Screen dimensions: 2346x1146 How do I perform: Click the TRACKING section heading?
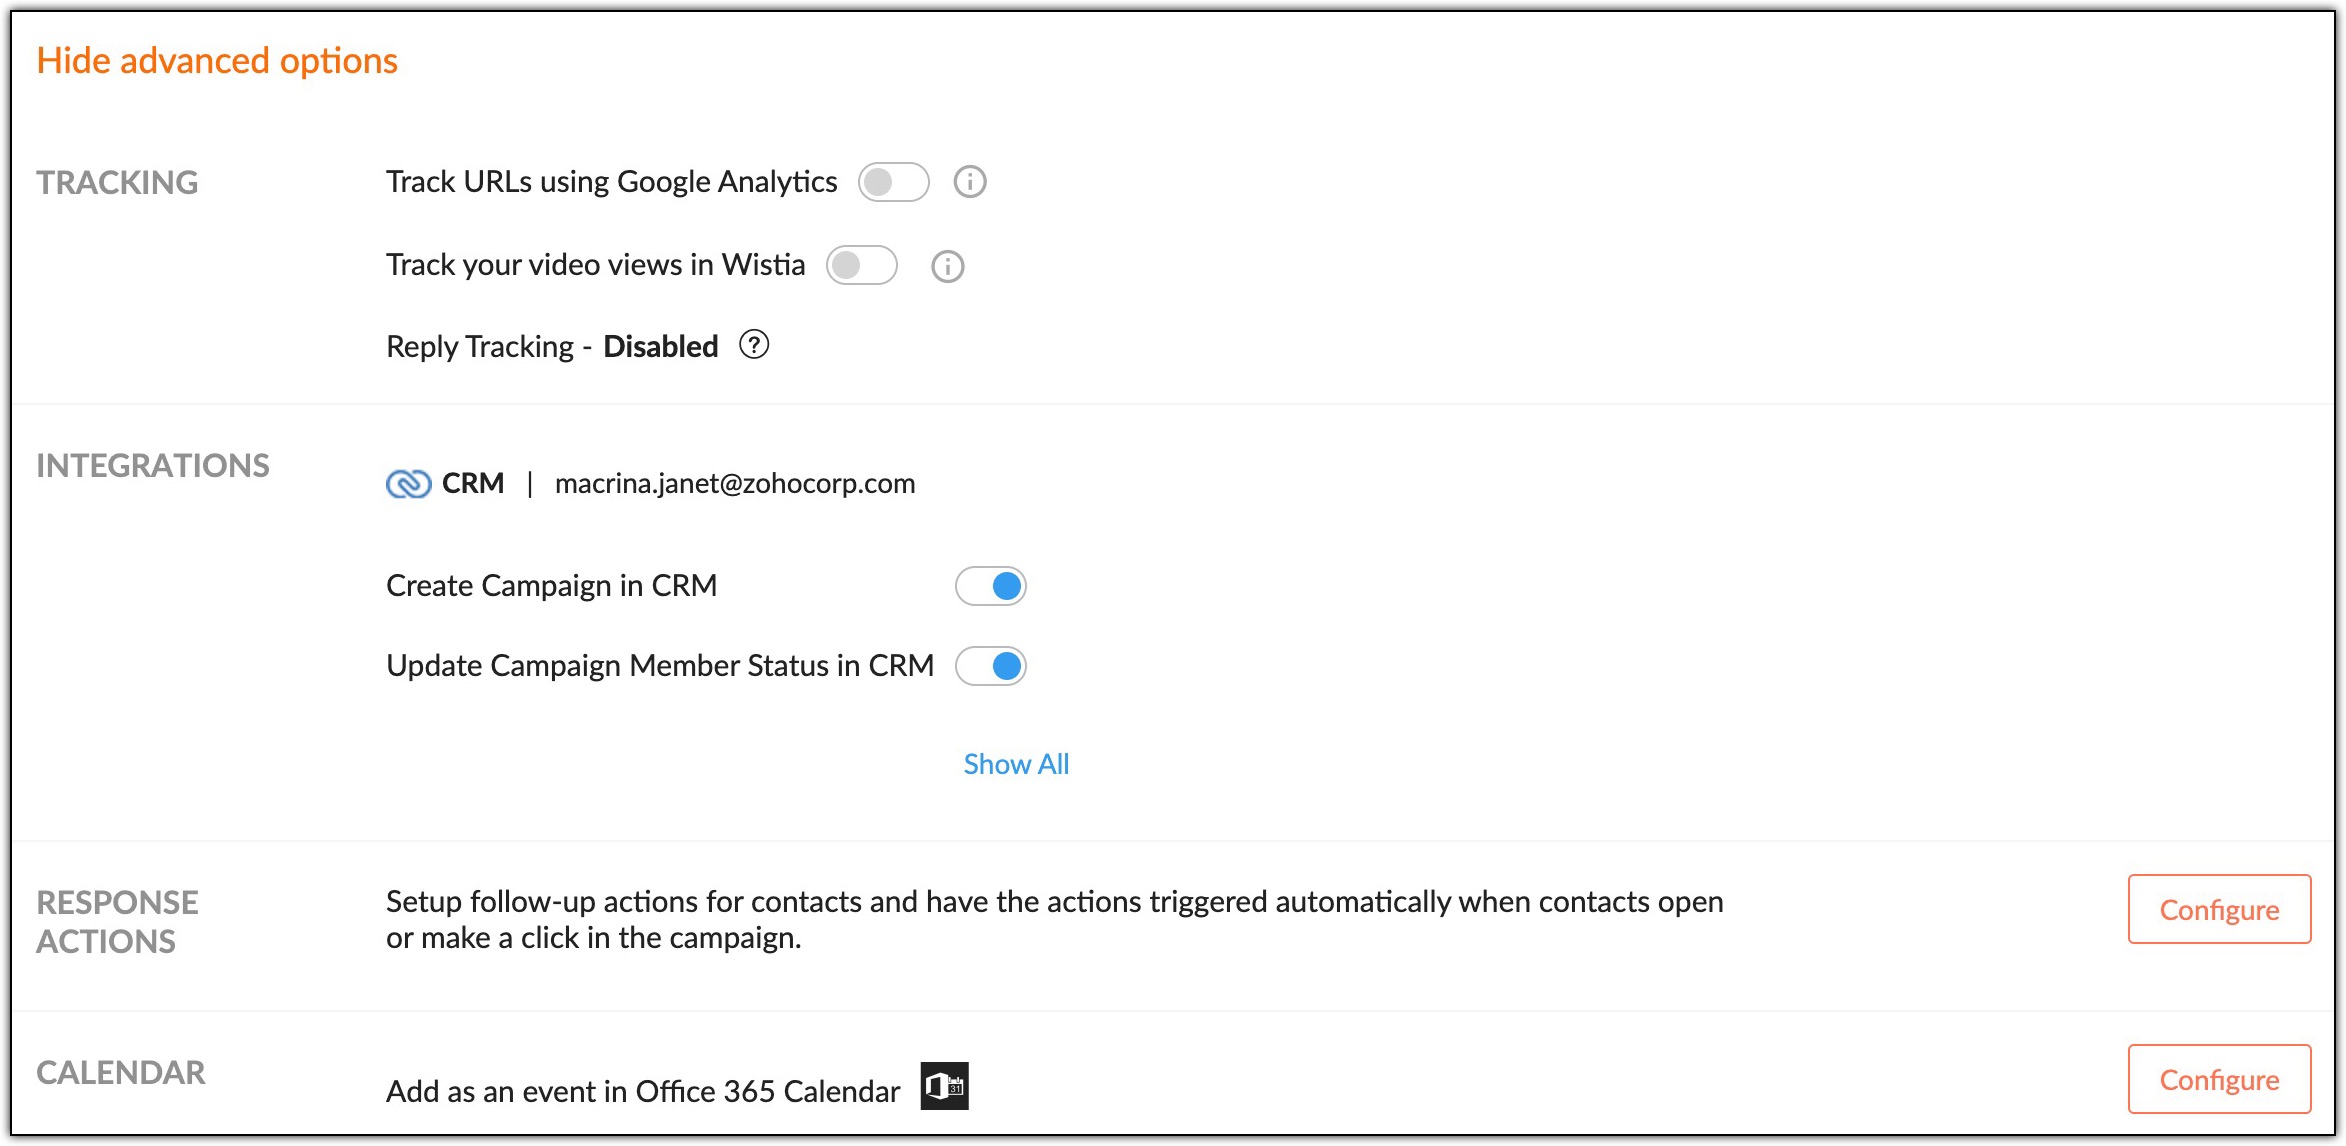117,183
